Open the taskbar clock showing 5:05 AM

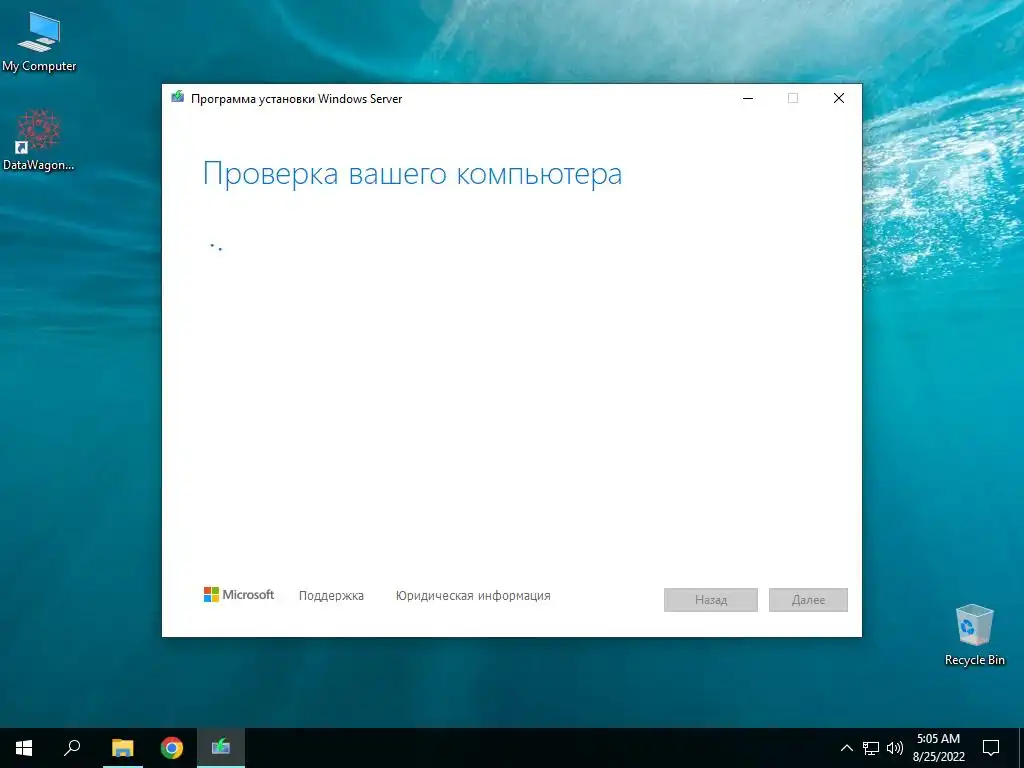pyautogui.click(x=938, y=748)
